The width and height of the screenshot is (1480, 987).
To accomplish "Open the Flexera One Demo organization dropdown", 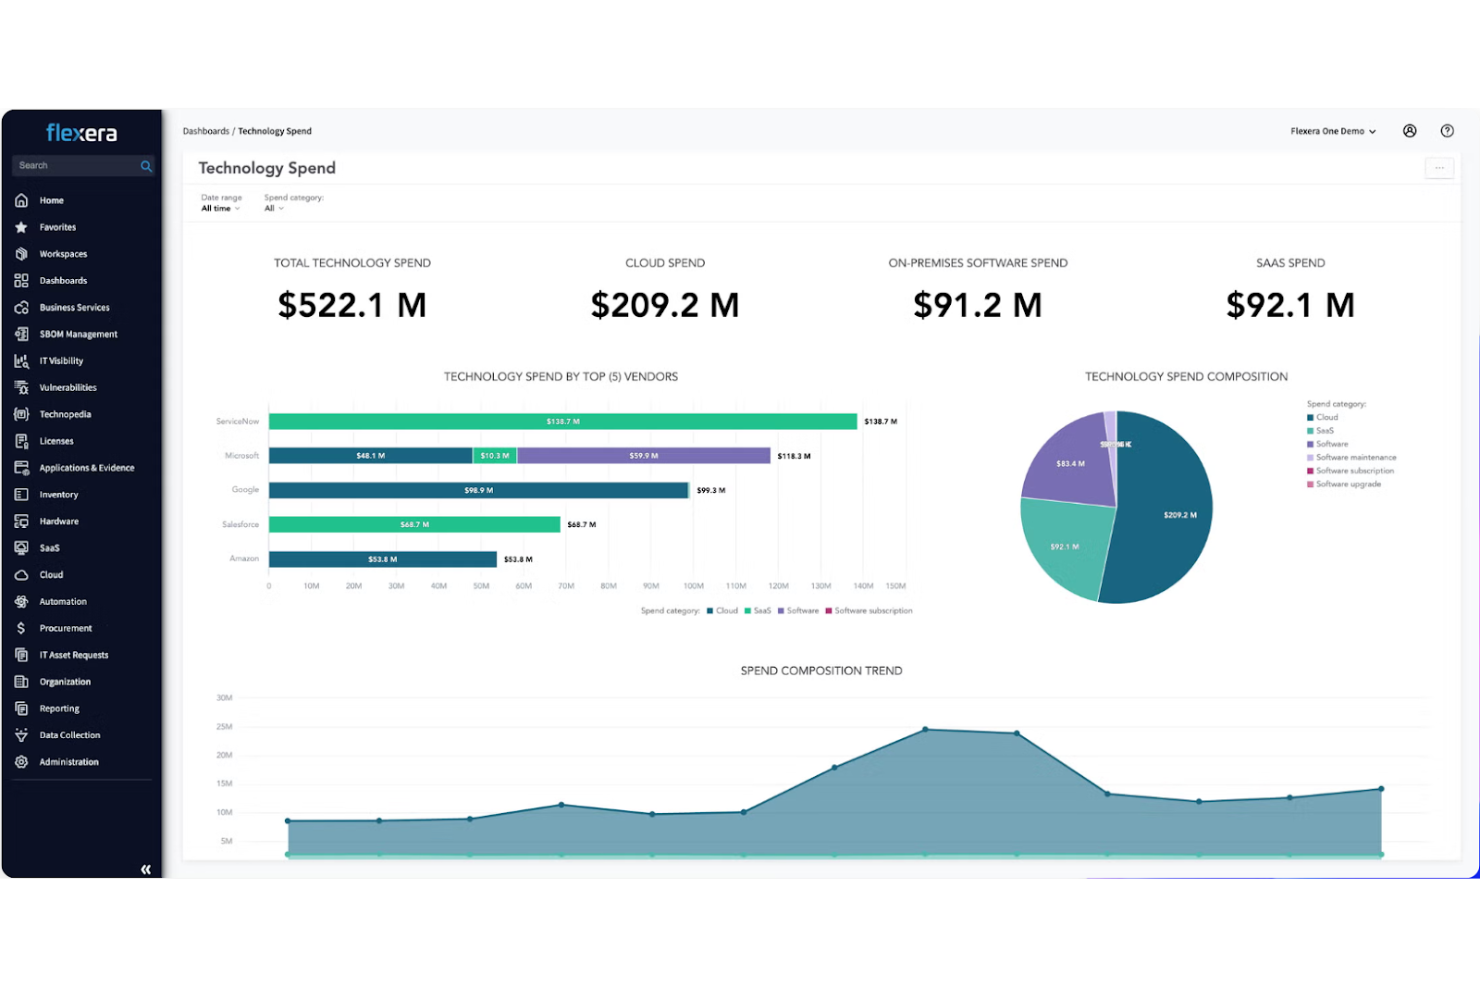I will pyautogui.click(x=1332, y=131).
